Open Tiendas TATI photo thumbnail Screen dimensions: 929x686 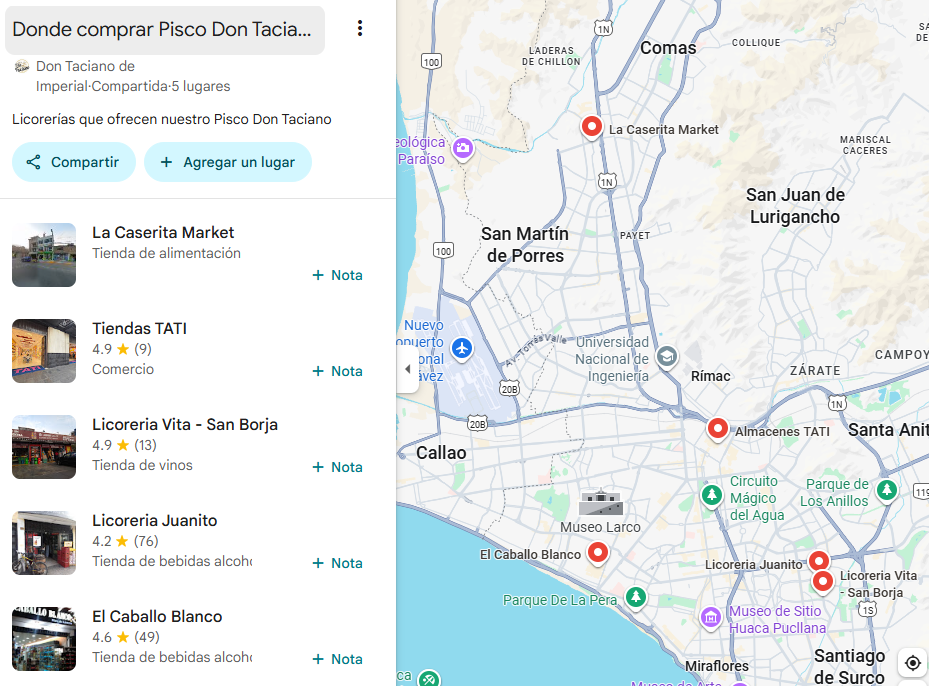[x=44, y=351]
